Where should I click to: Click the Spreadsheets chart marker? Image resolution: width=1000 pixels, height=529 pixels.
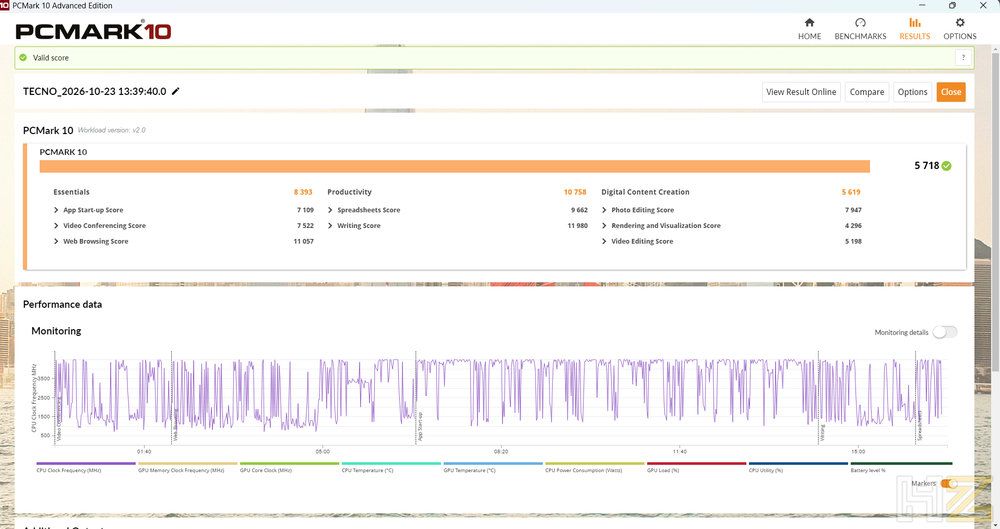(x=920, y=425)
